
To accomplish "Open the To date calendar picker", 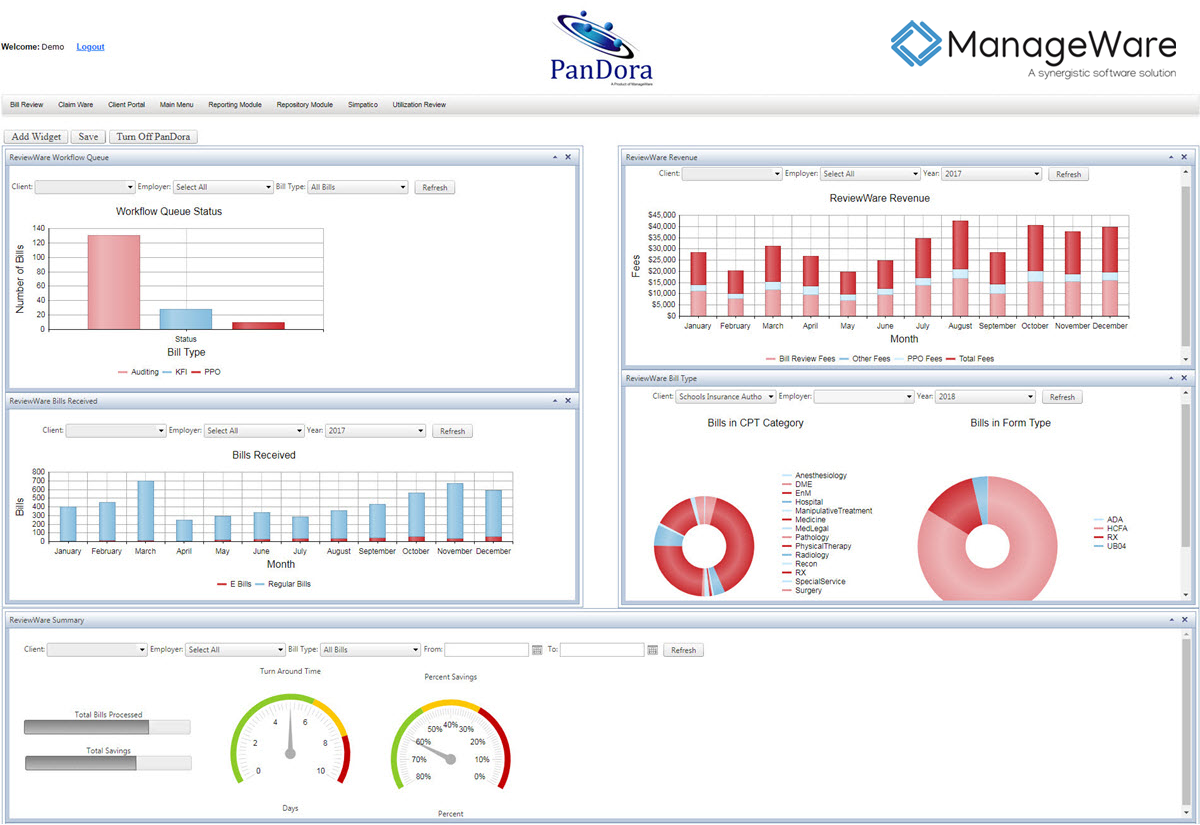I will click(653, 650).
